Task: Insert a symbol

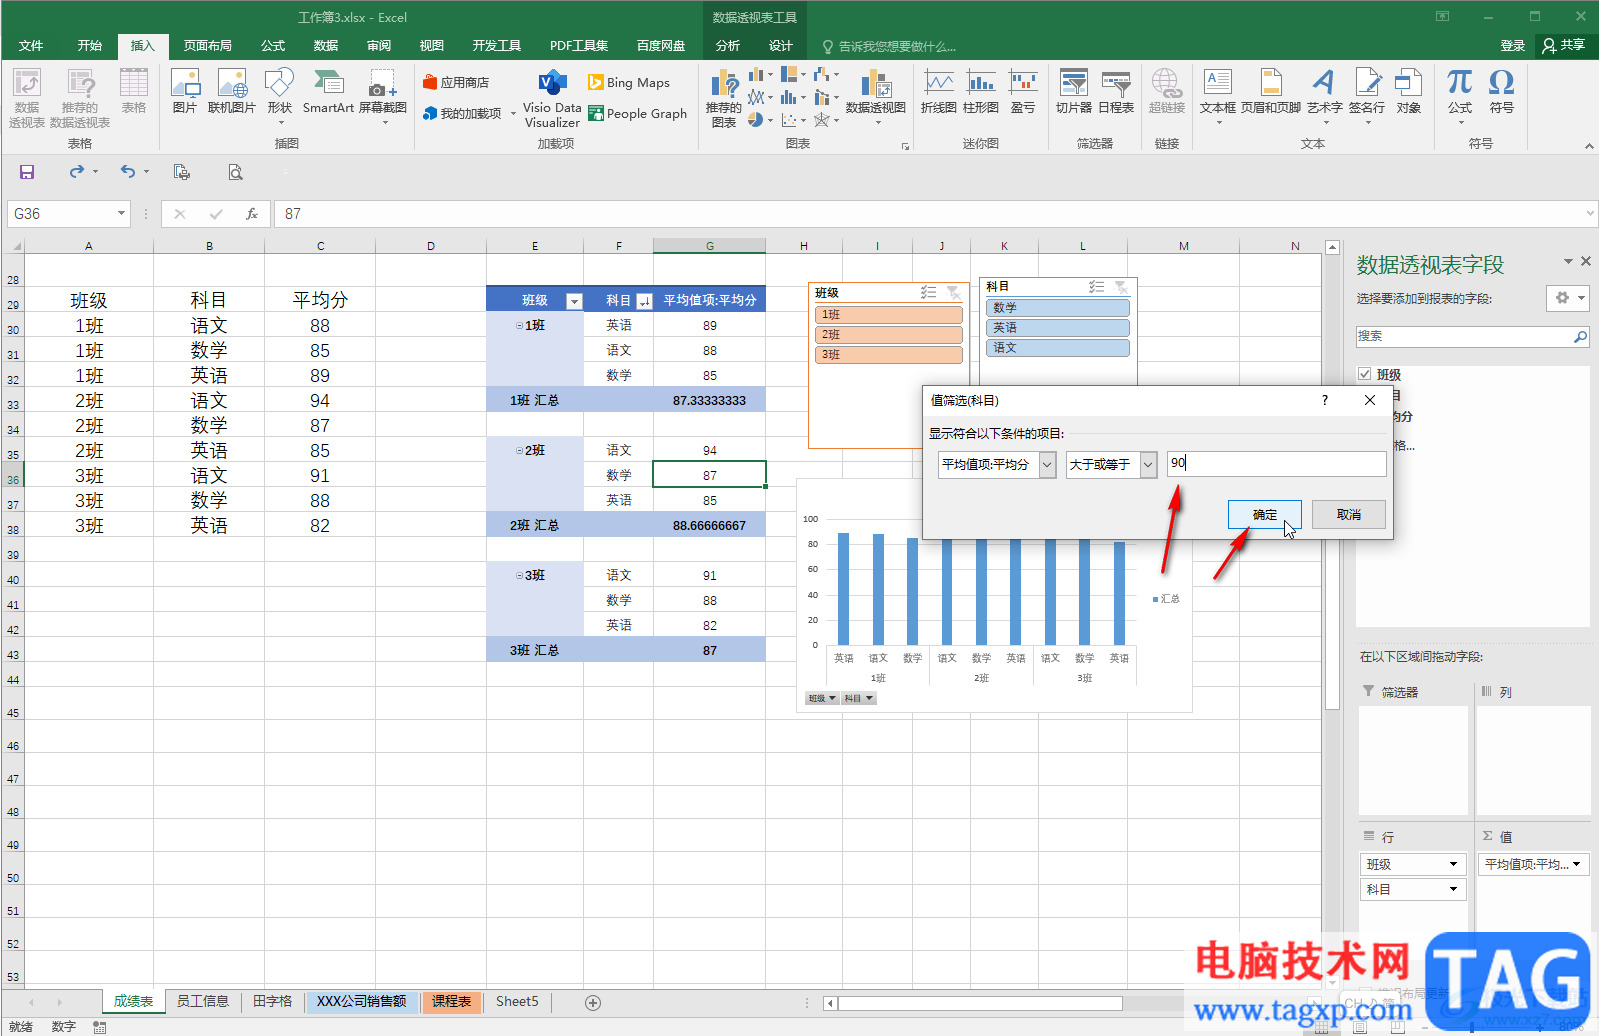Action: 1502,91
